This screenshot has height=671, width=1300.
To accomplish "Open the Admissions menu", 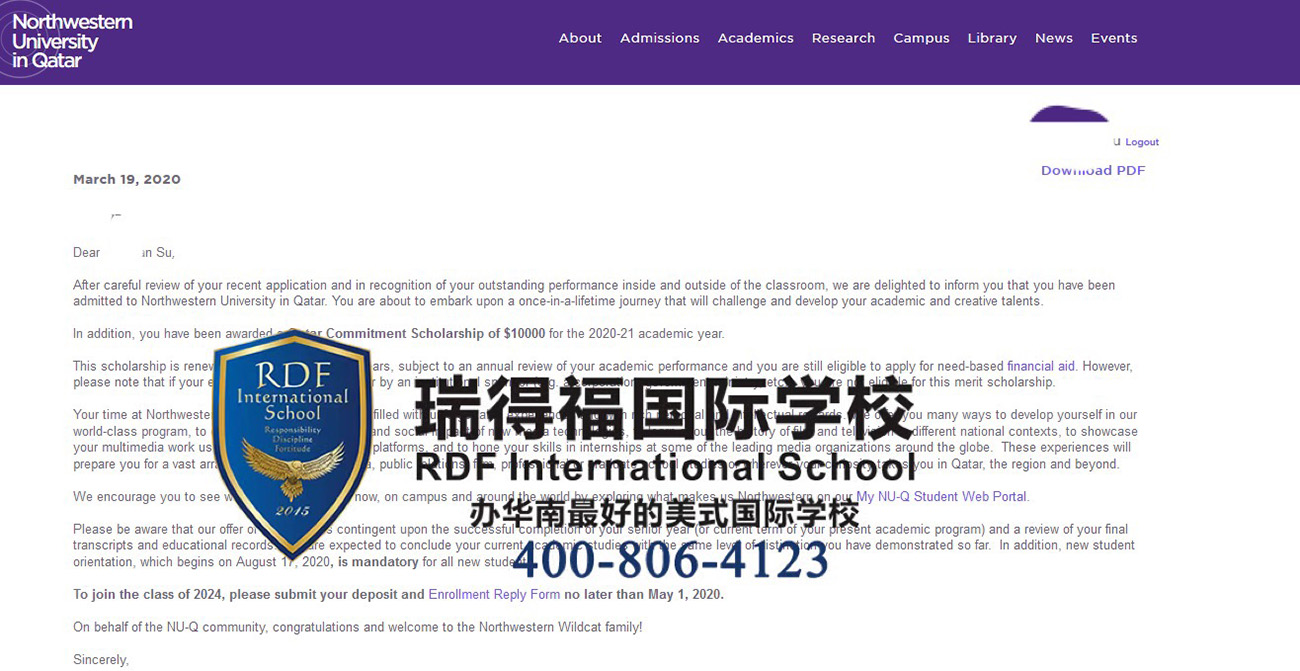I will click(x=660, y=38).
